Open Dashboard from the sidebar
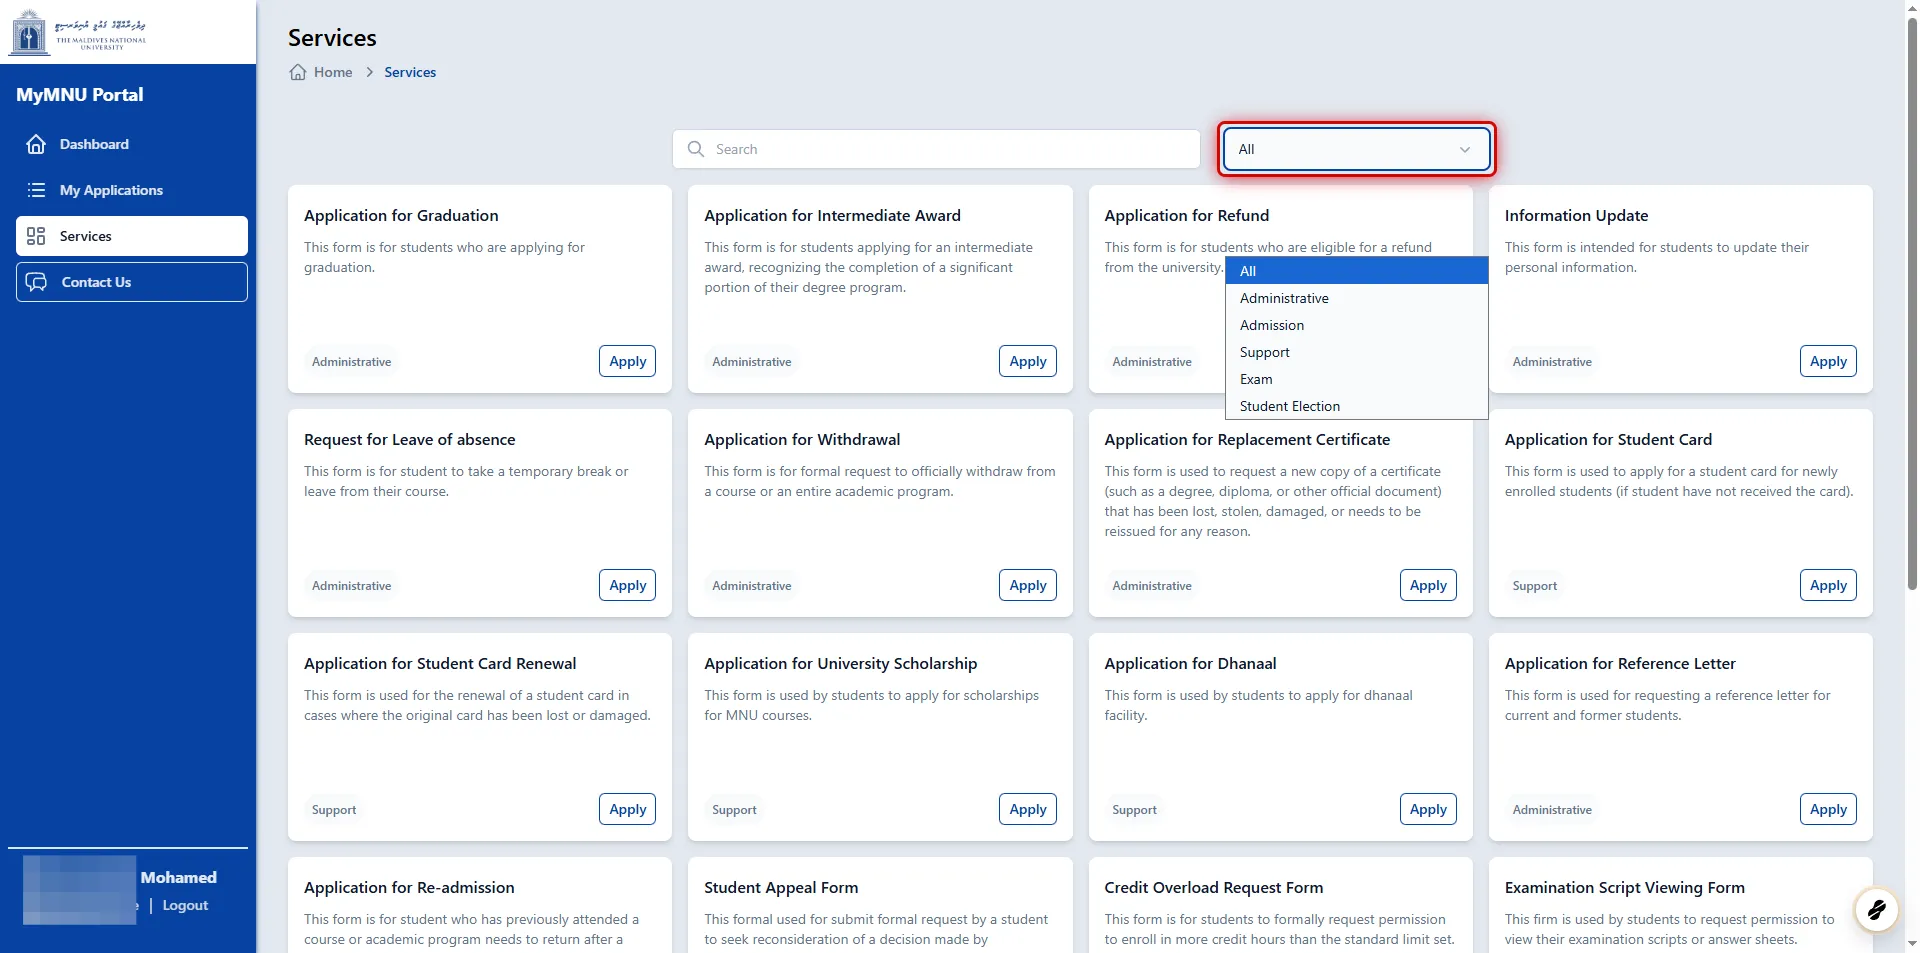1920x953 pixels. 131,144
